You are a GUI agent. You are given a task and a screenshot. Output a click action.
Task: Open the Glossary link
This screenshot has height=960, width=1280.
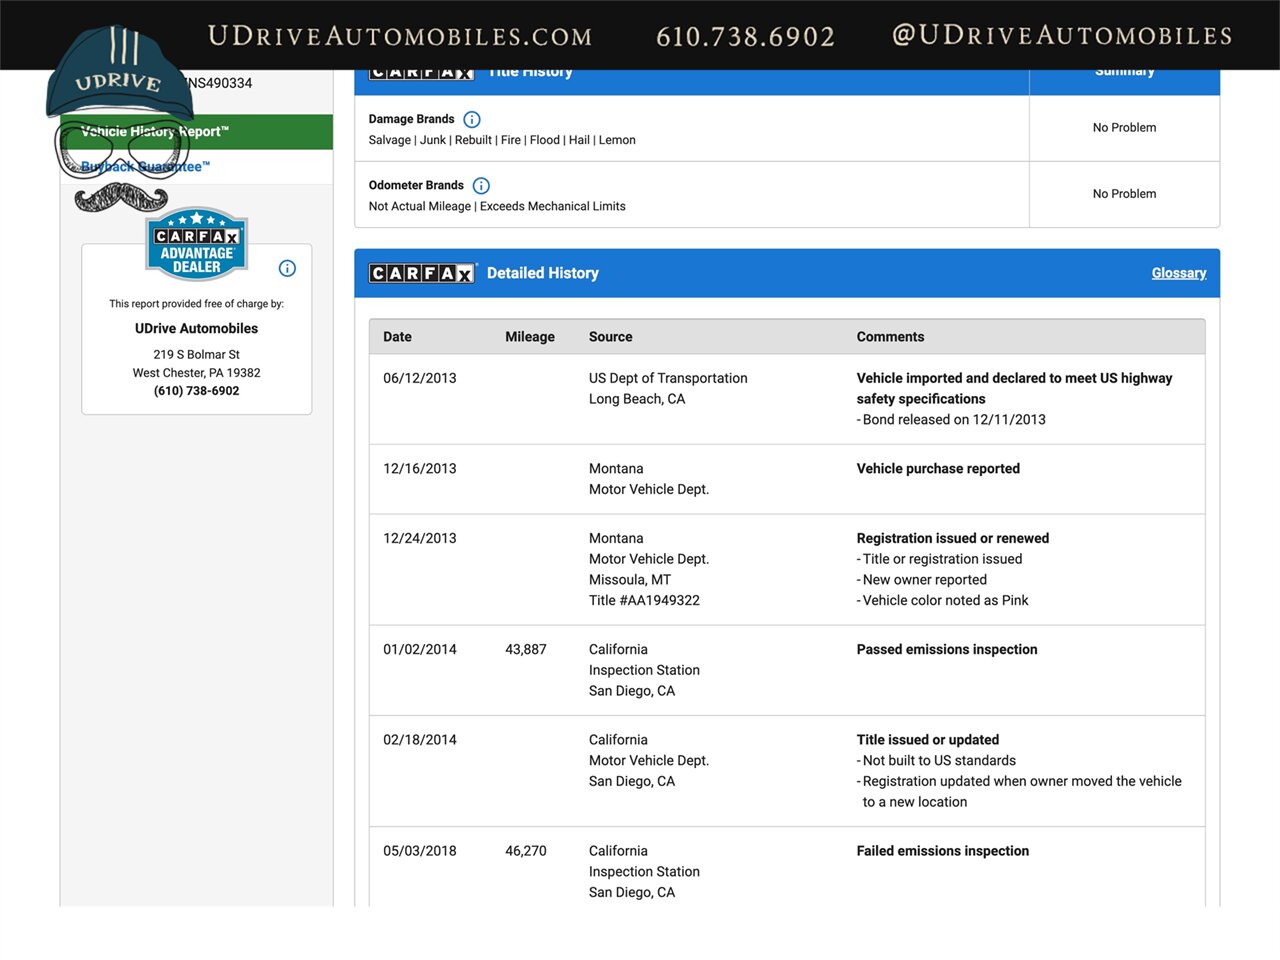point(1179,273)
